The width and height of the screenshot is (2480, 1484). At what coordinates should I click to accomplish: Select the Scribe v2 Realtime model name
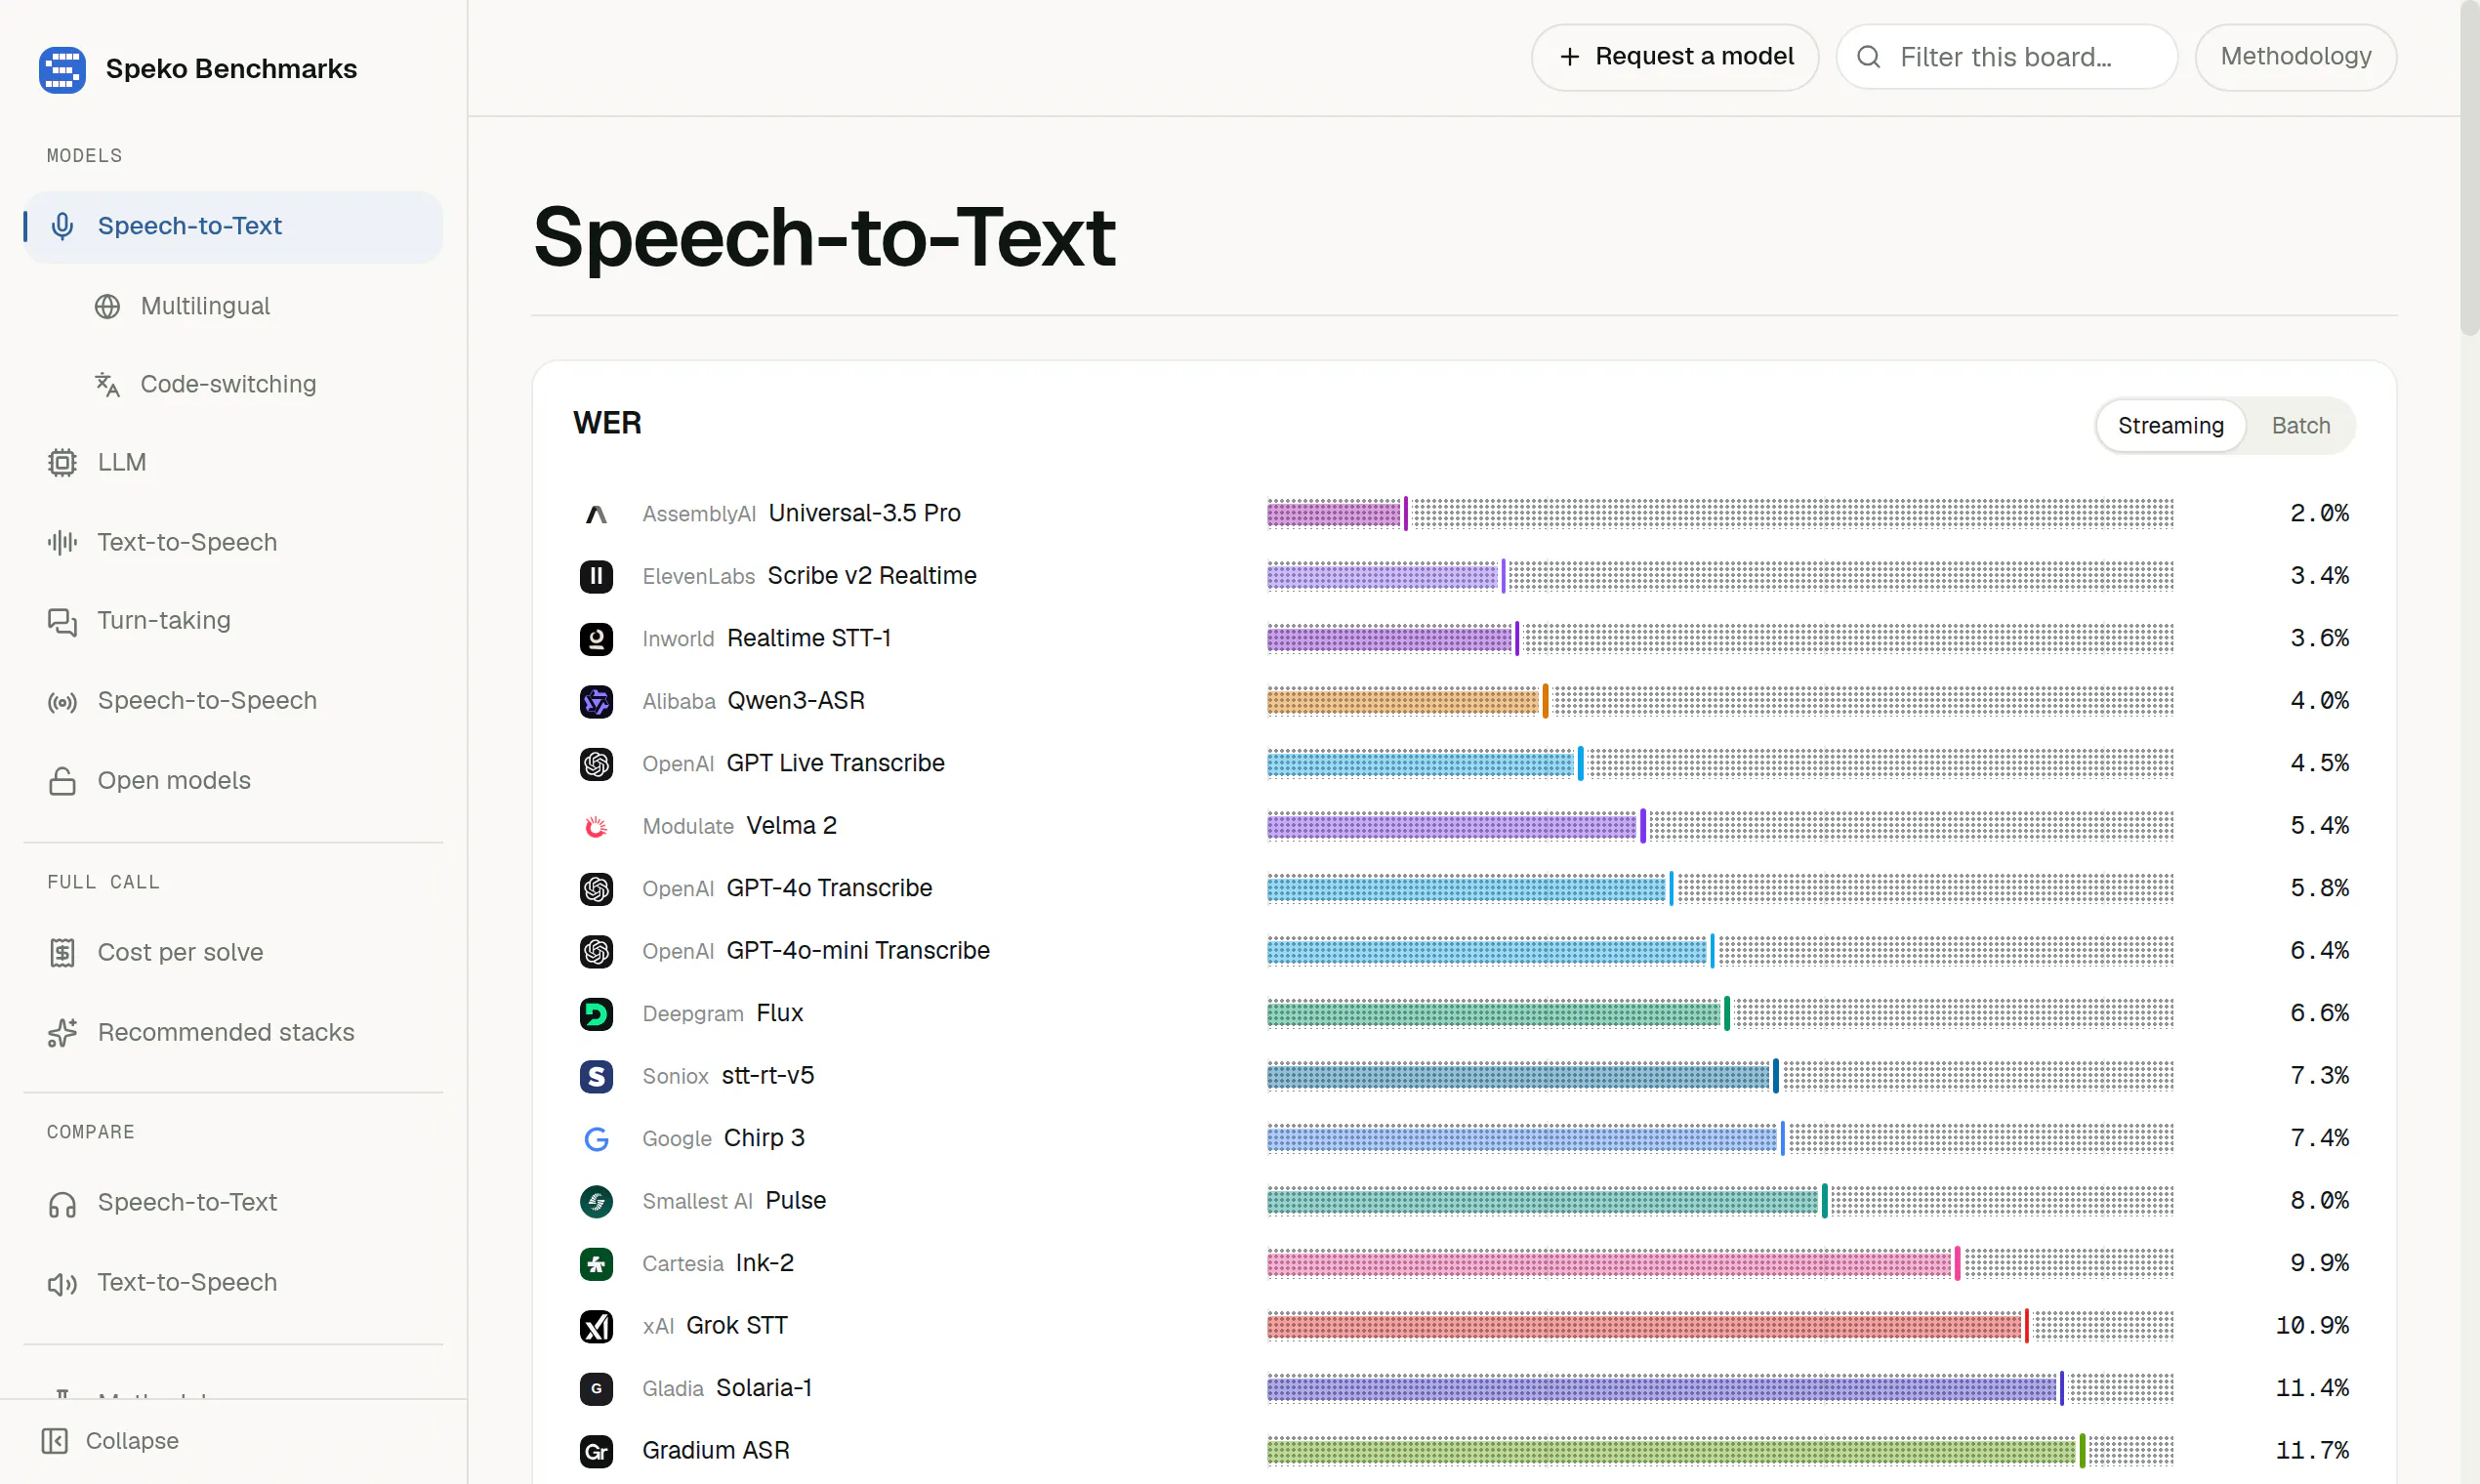pyautogui.click(x=872, y=576)
